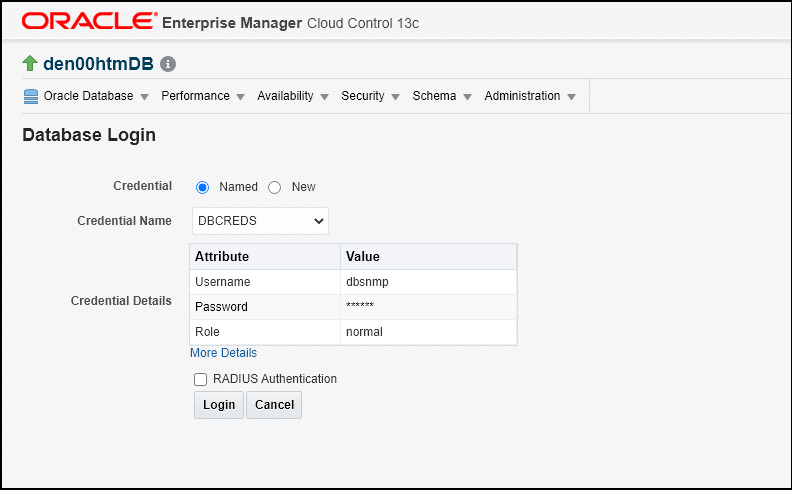Expand the Schema menu arrow
This screenshot has height=490, width=792.
tap(467, 97)
